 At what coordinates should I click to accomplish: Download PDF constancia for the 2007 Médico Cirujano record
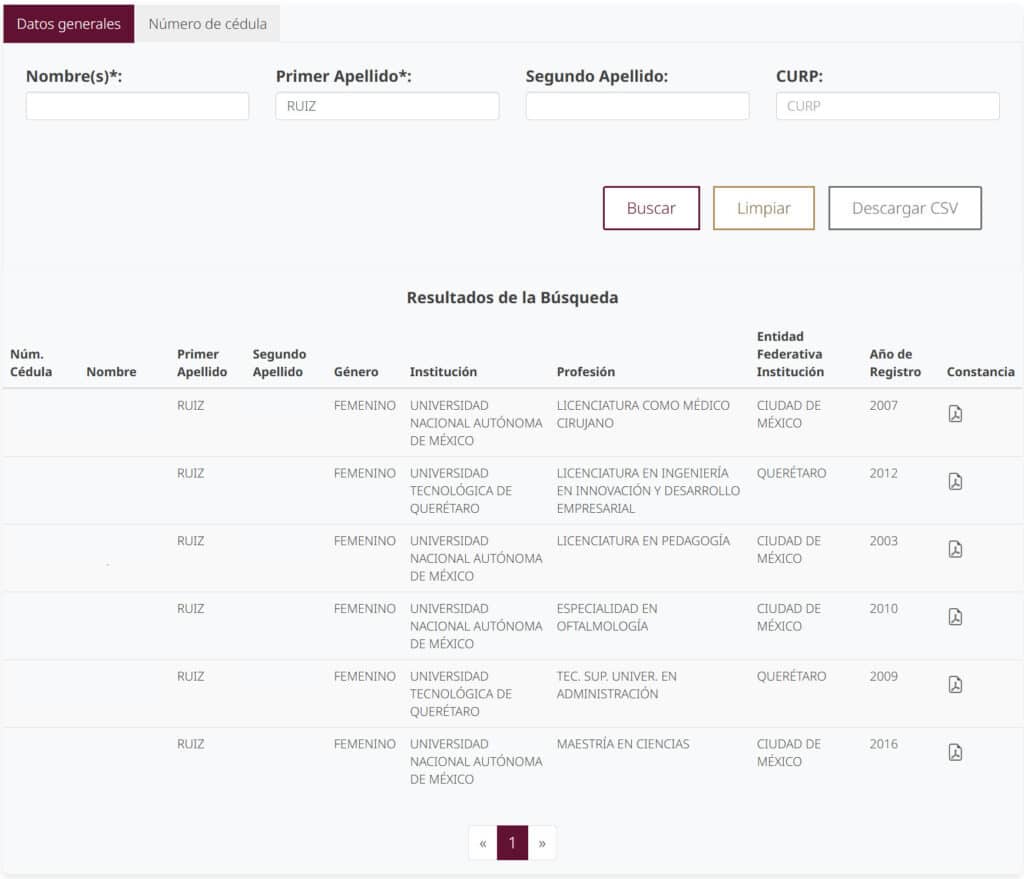[x=956, y=413]
